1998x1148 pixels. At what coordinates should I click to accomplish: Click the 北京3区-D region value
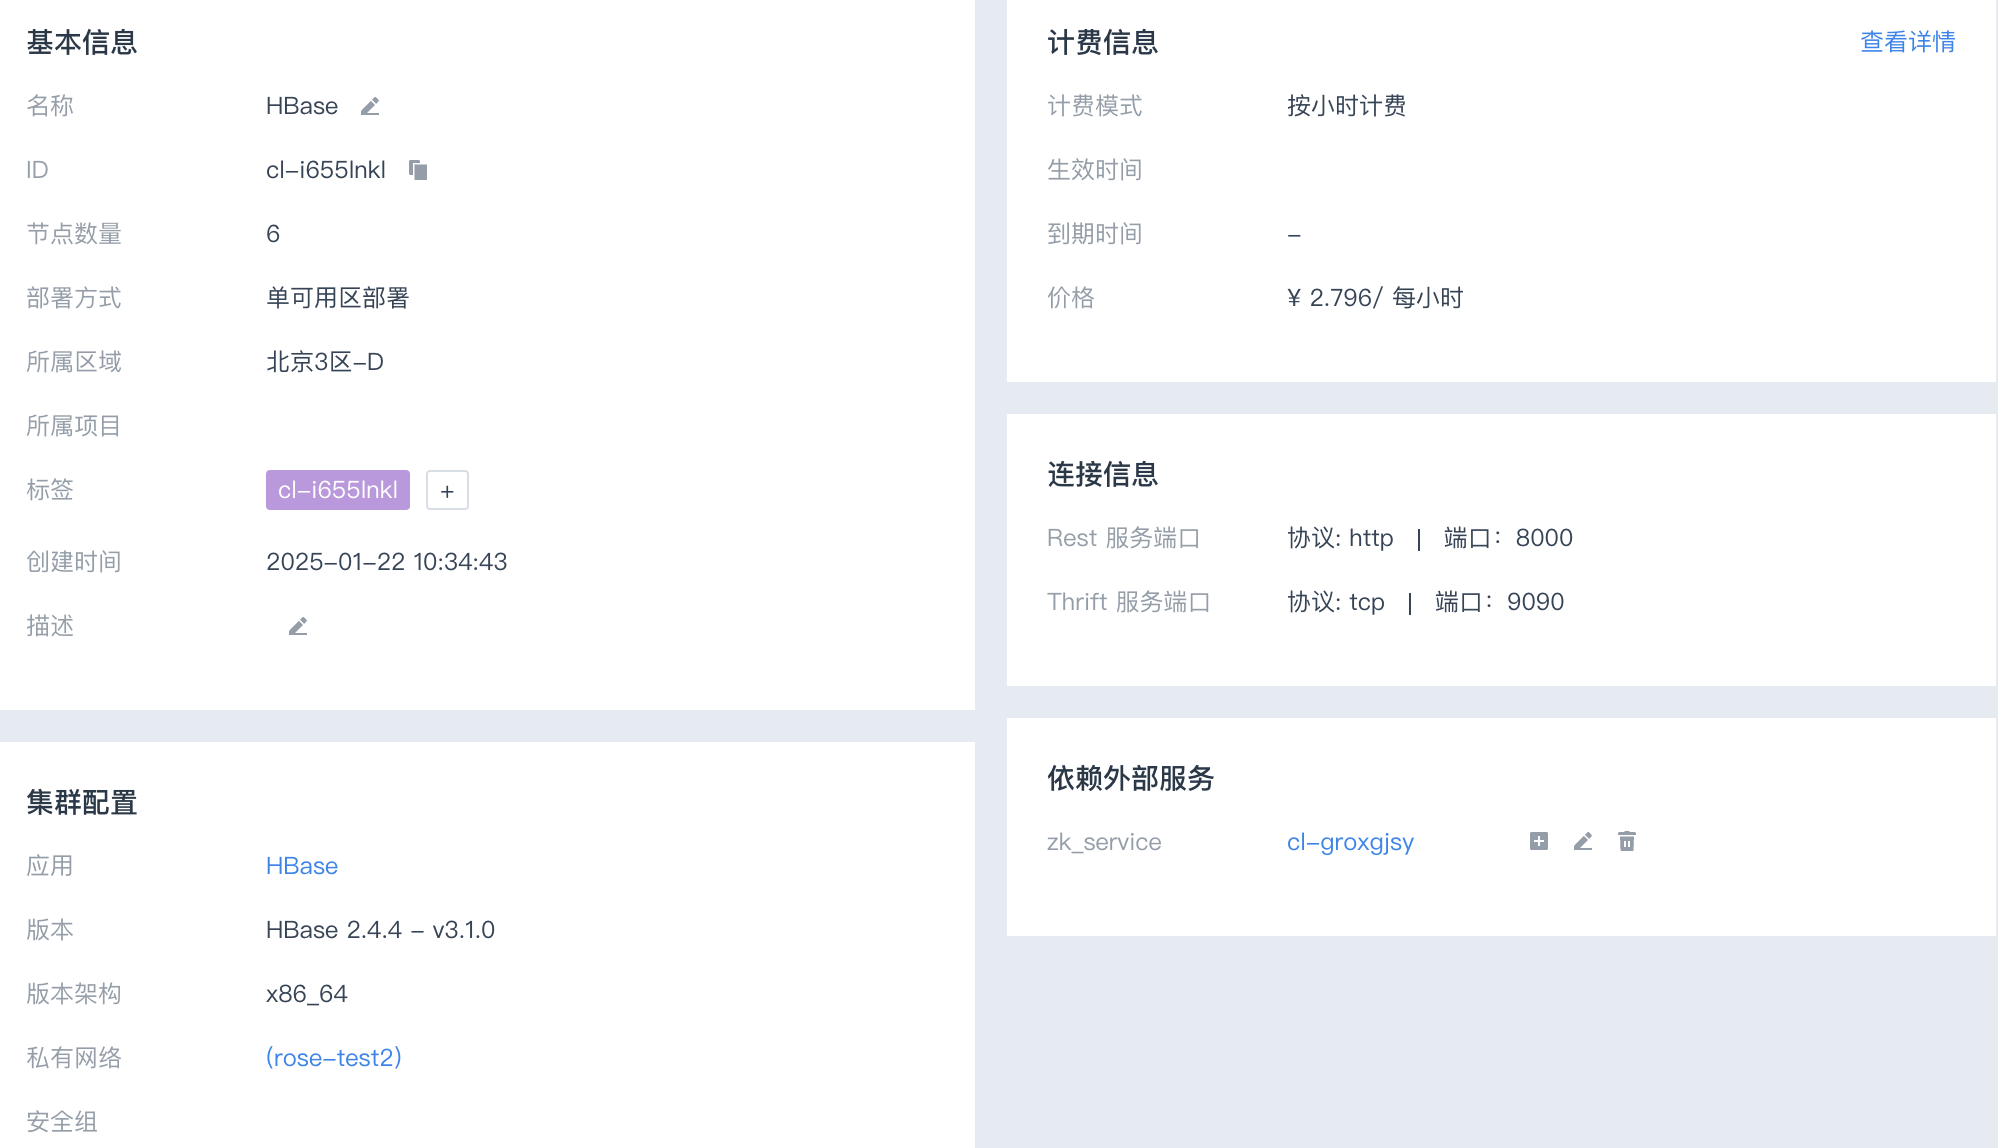(325, 362)
